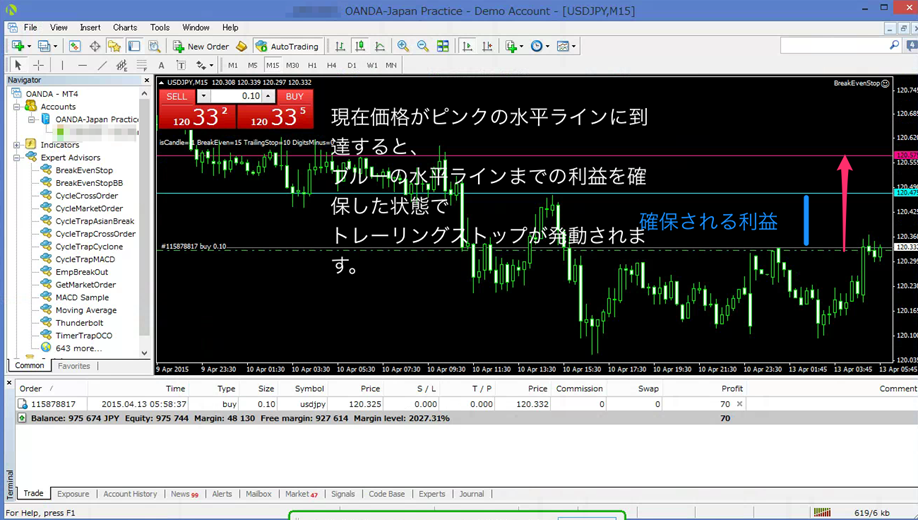Viewport: 918px width, 520px height.
Task: Toggle chart shift icon
Action: pyautogui.click(x=487, y=46)
